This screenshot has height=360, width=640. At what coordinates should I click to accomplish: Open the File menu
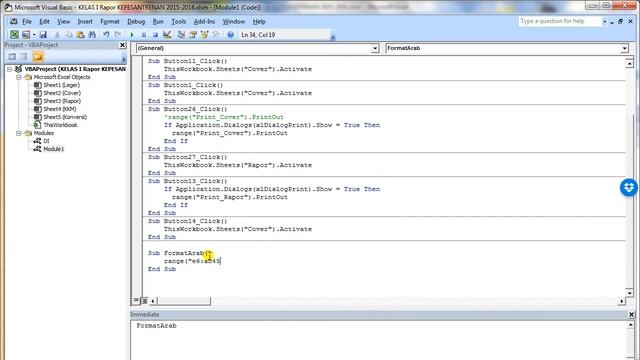coord(27,22)
